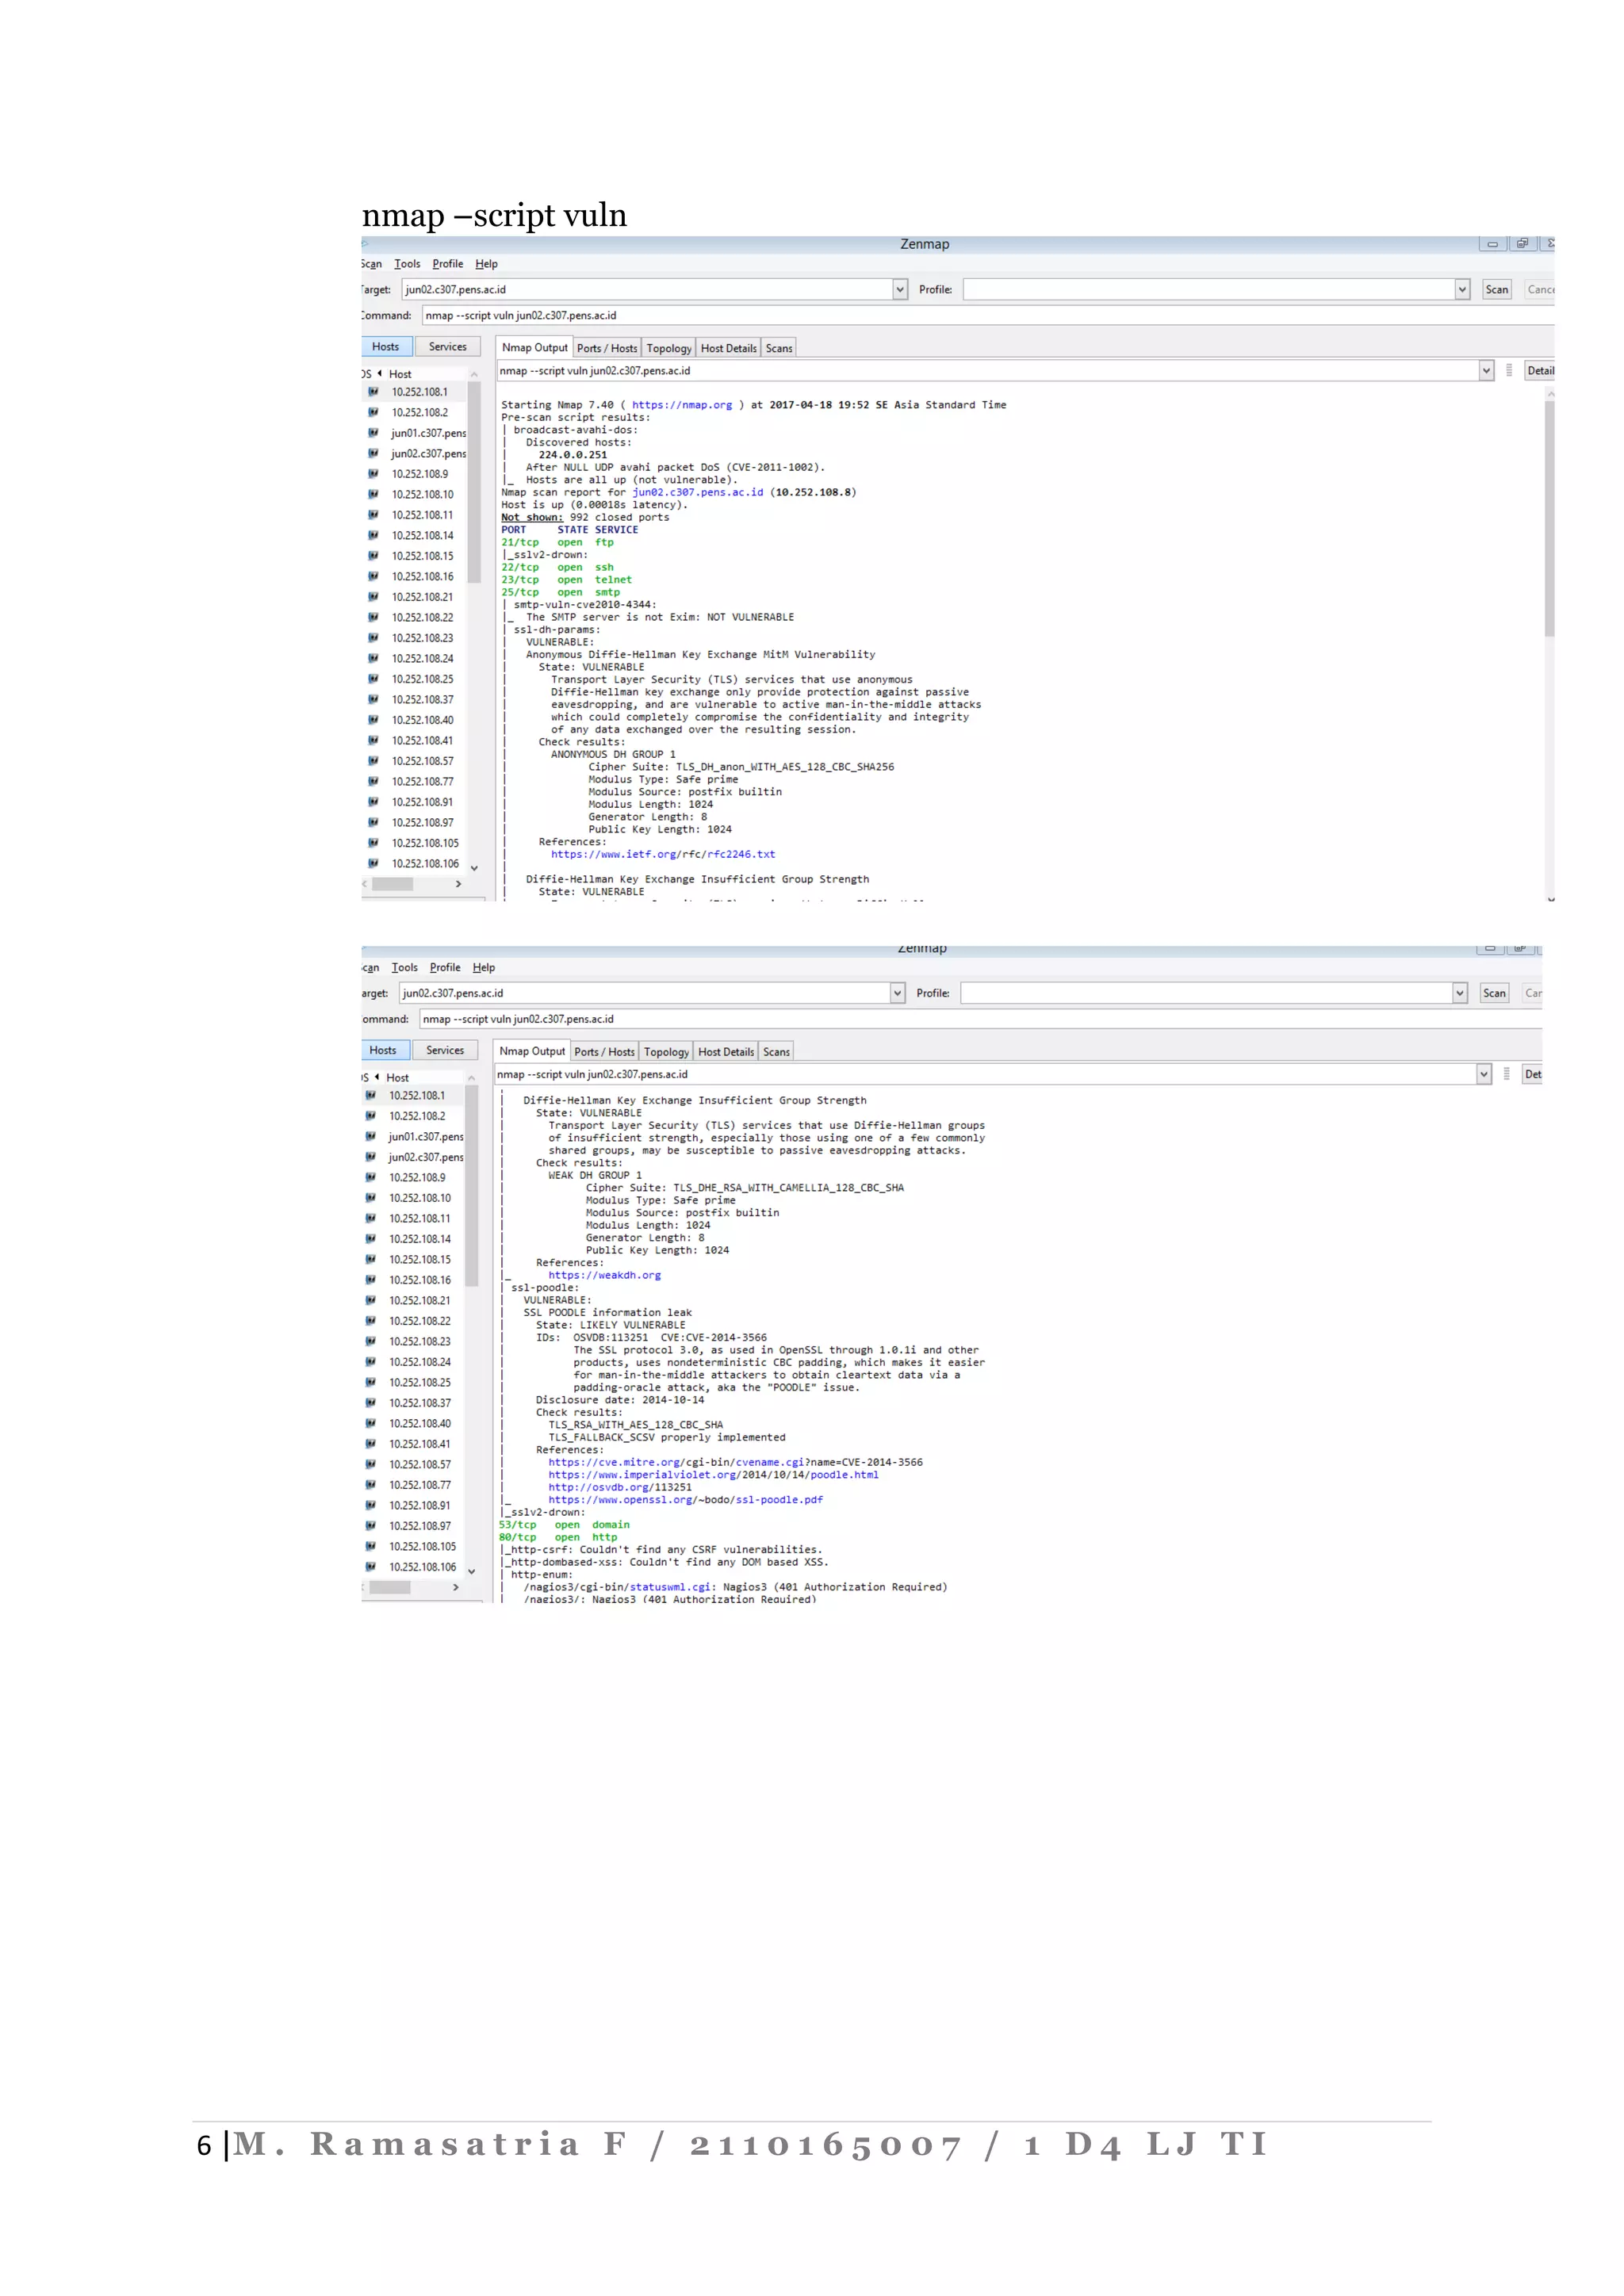Expand the Profile combo box in lower Zenmap

click(1460, 993)
